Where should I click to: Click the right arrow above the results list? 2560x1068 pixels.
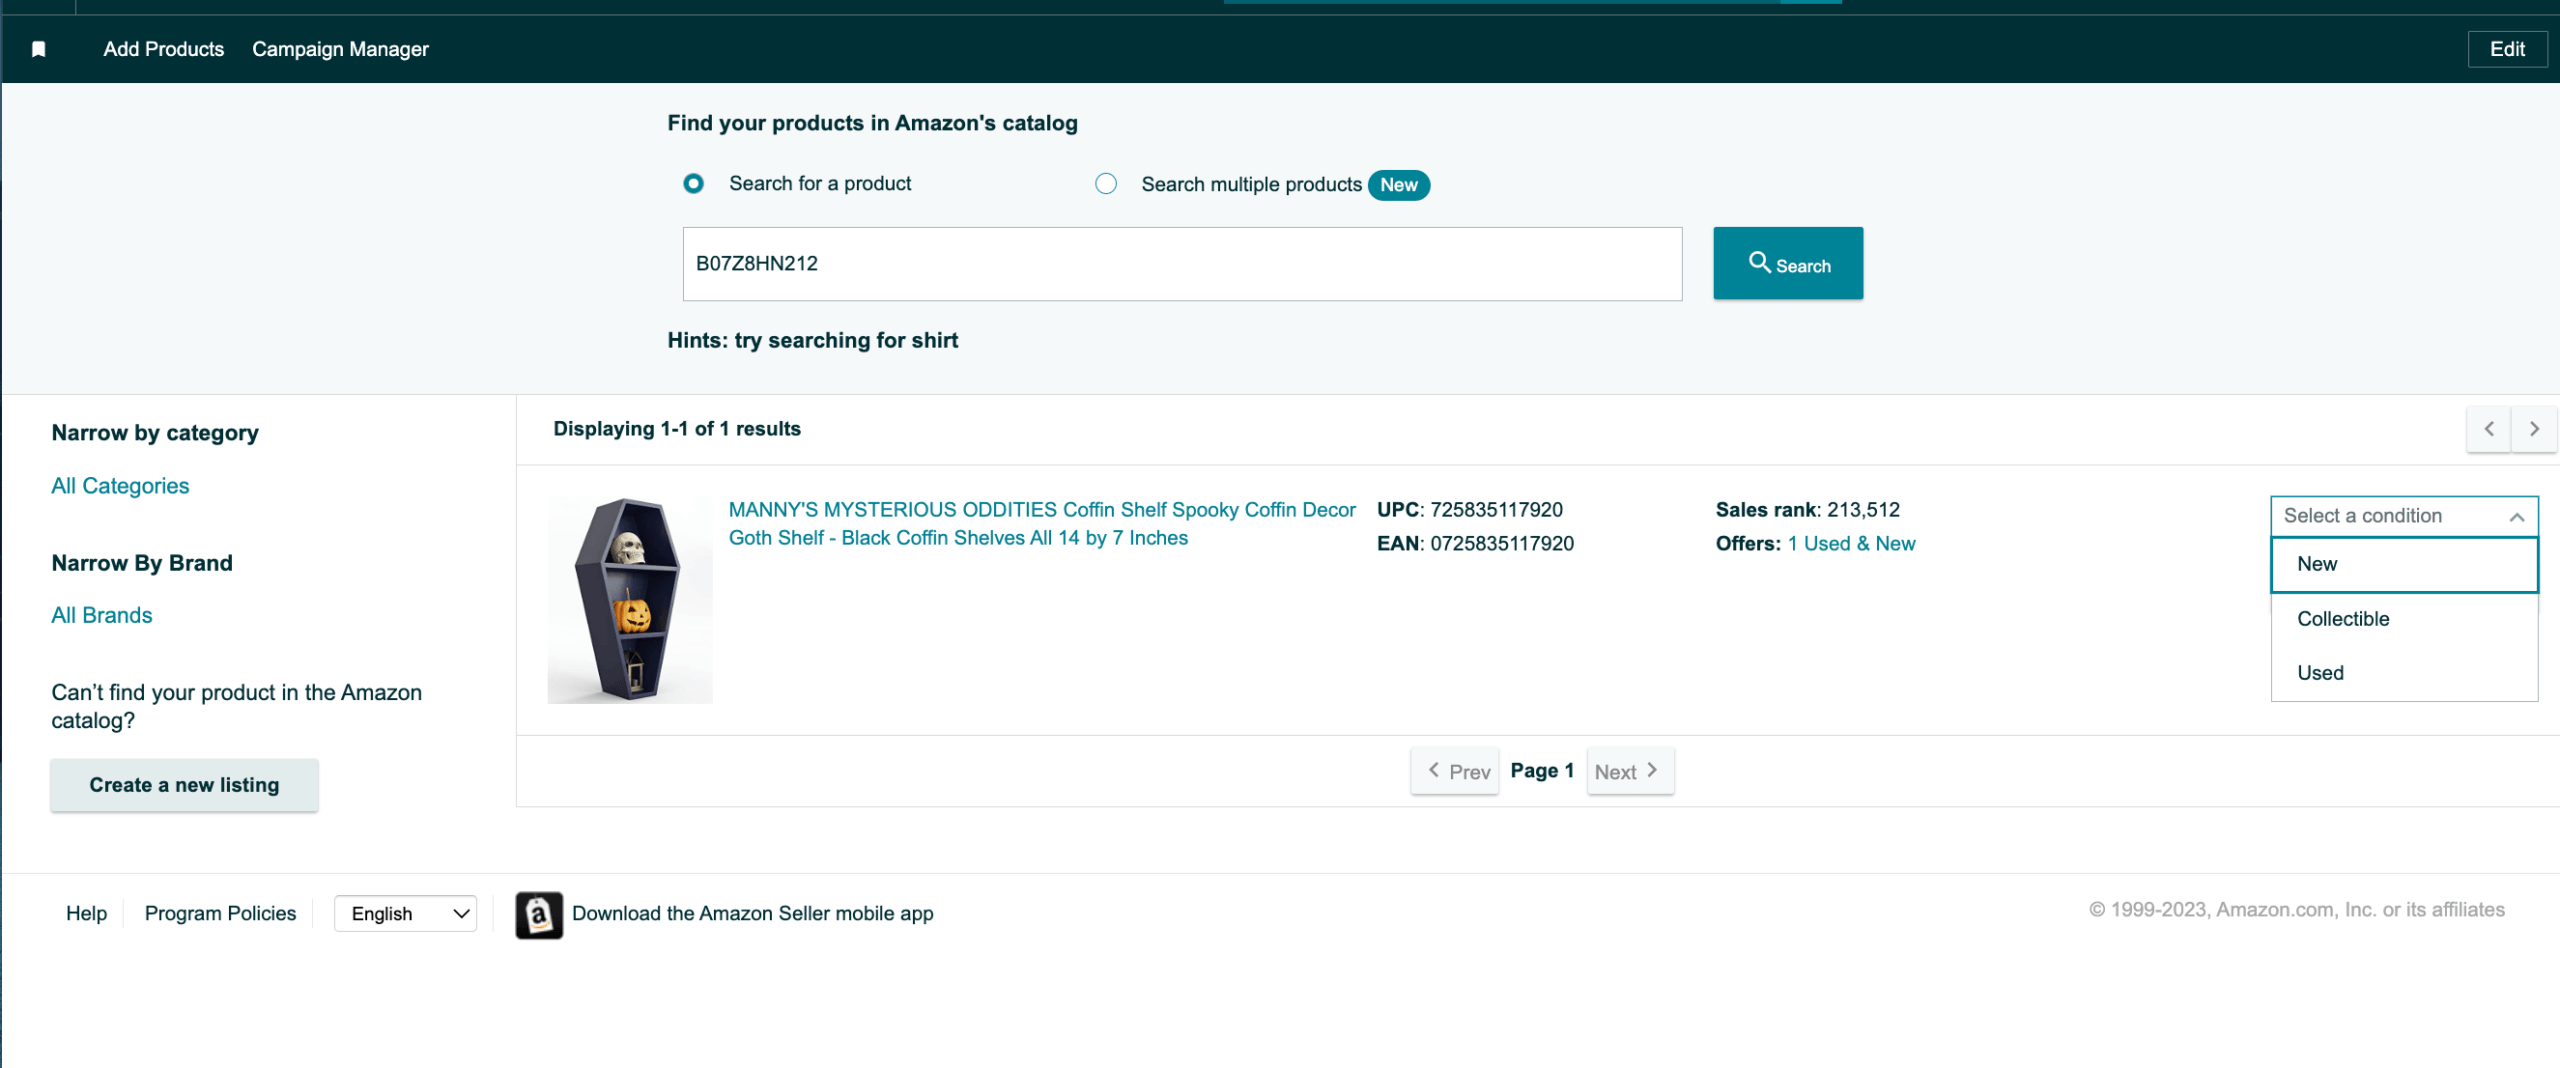2535,428
